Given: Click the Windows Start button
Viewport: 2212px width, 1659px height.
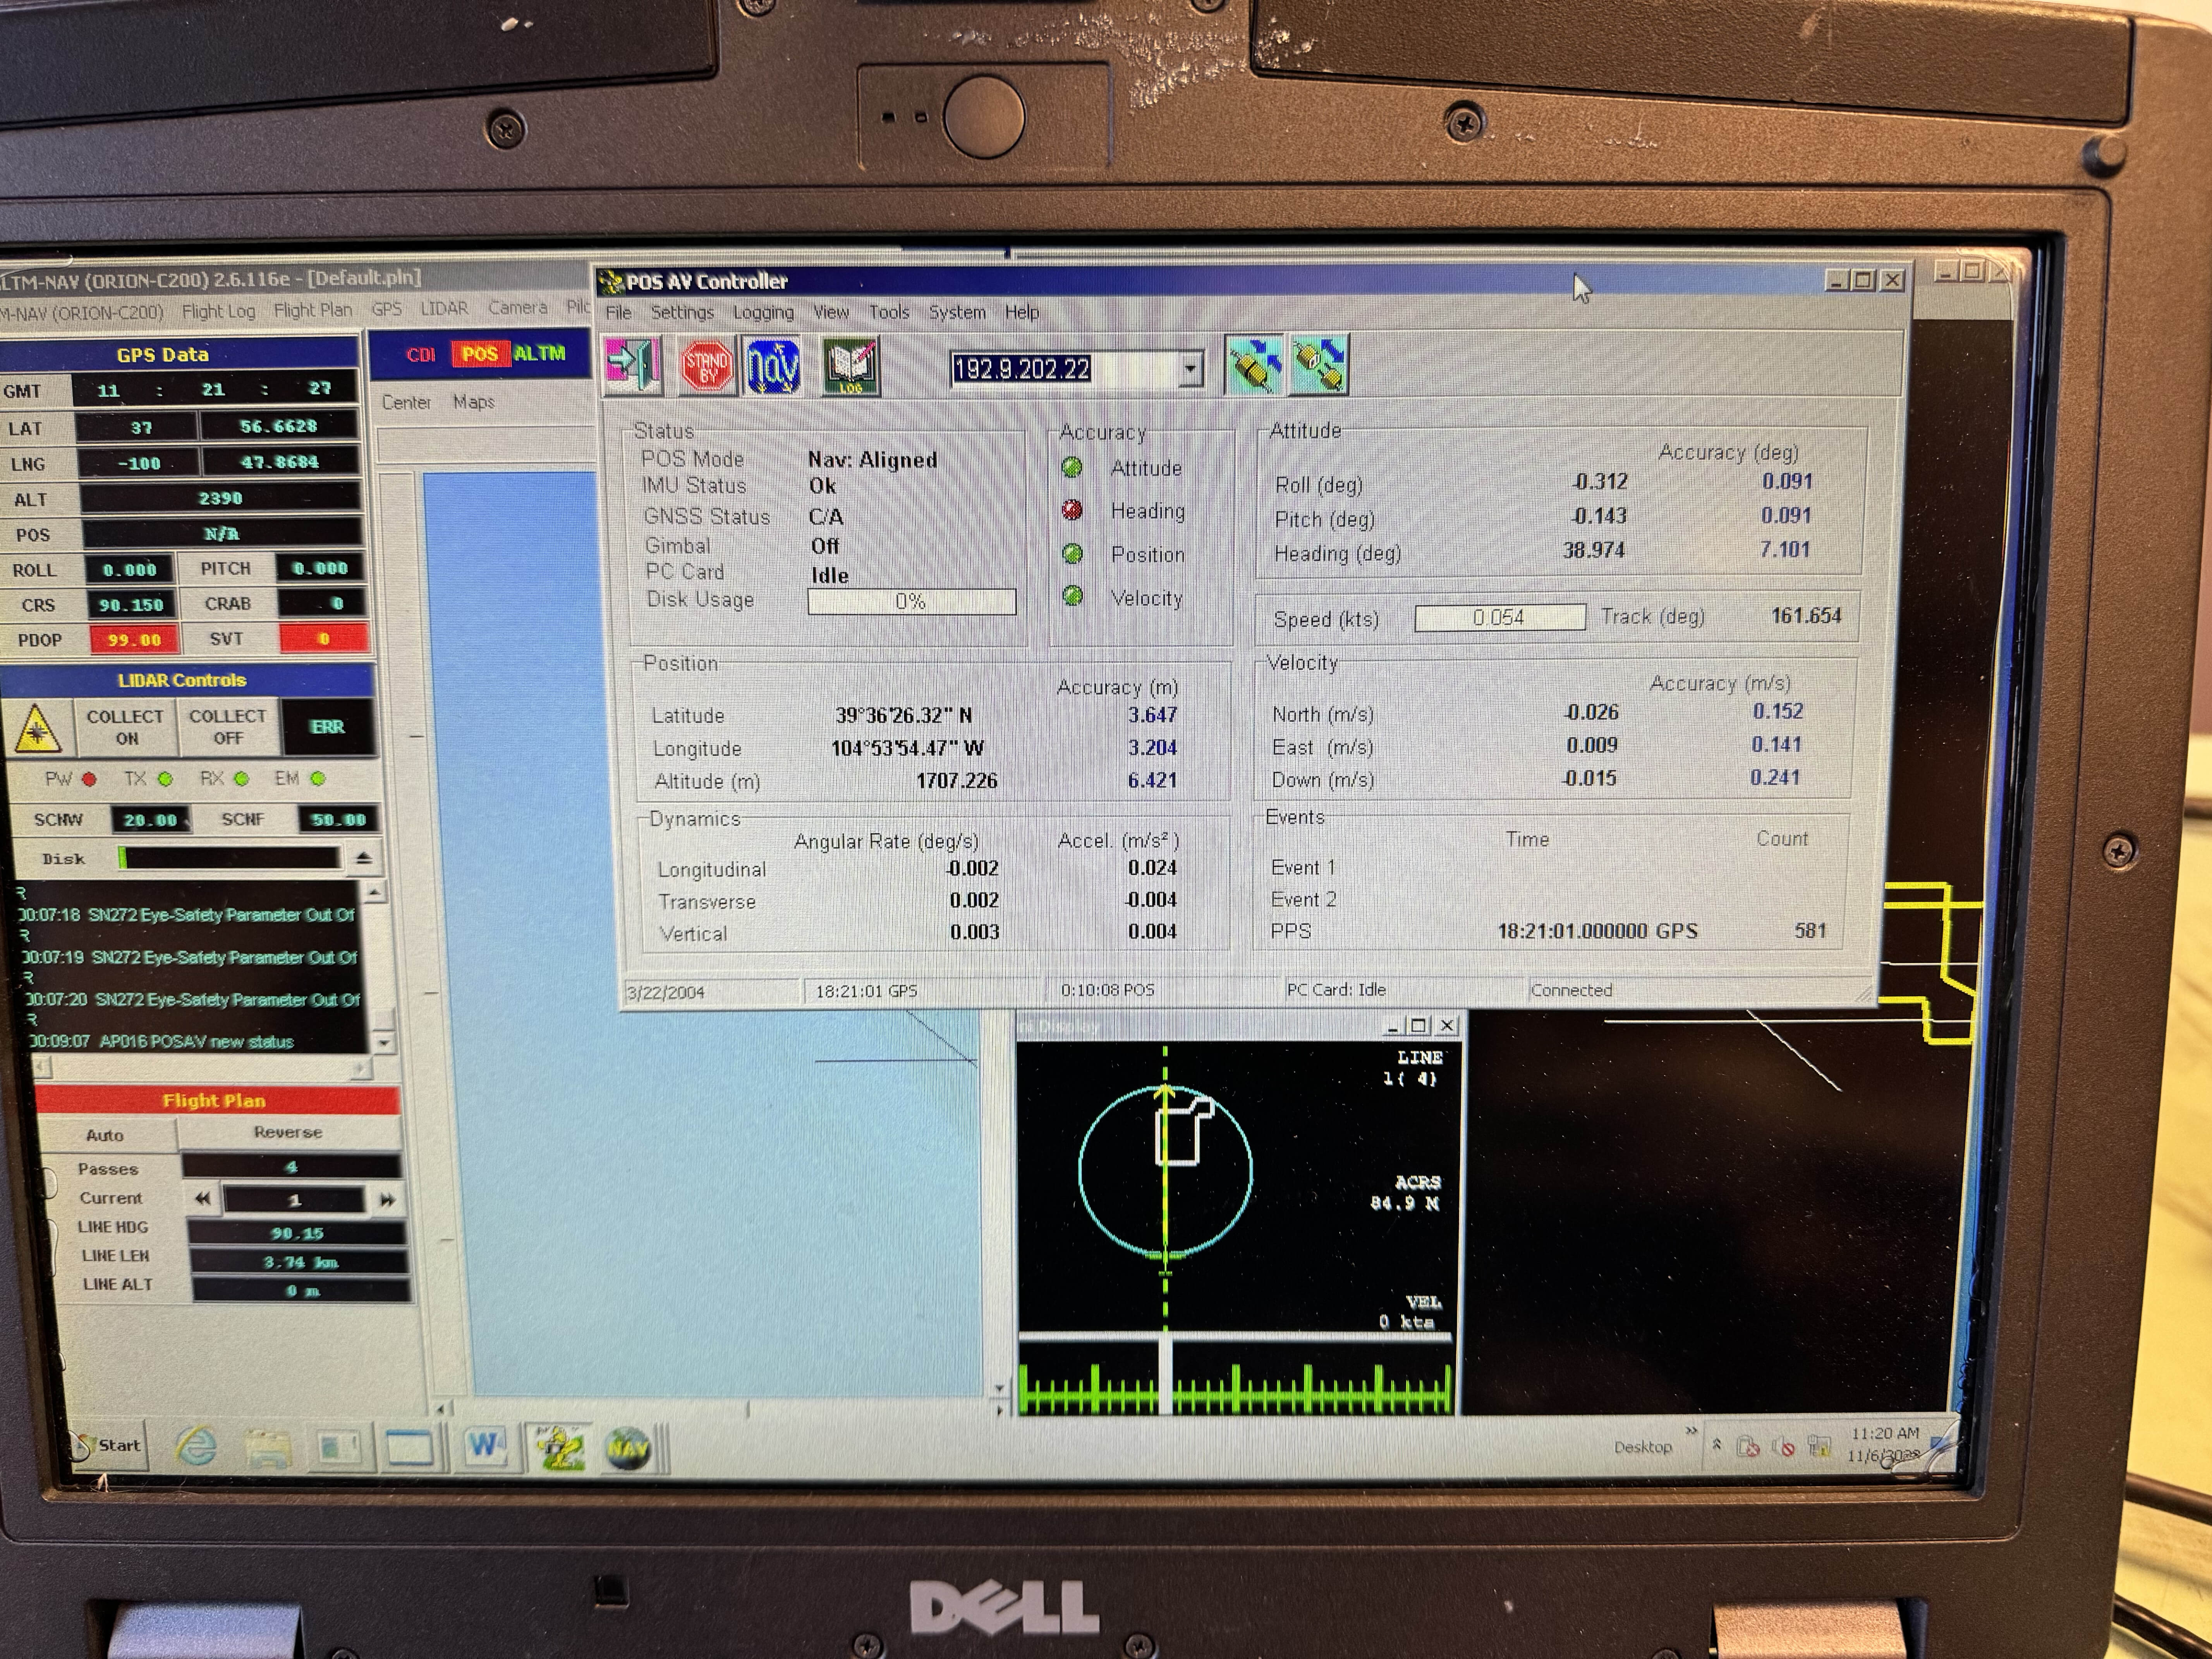Looking at the screenshot, I should click(108, 1445).
